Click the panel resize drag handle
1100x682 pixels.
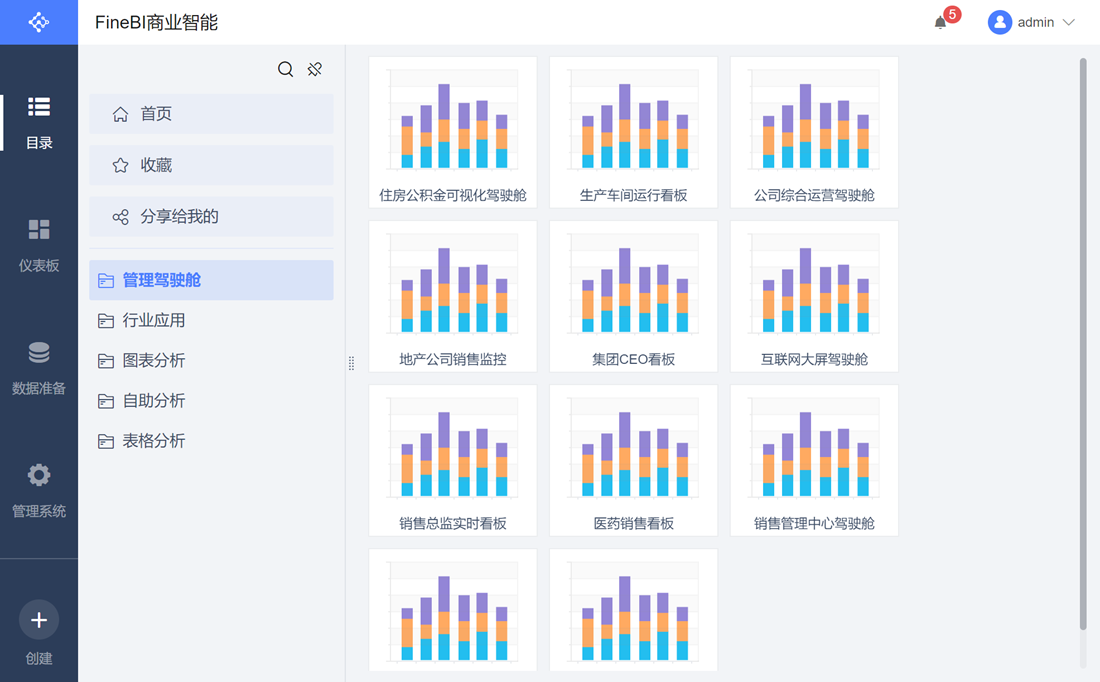(351, 364)
